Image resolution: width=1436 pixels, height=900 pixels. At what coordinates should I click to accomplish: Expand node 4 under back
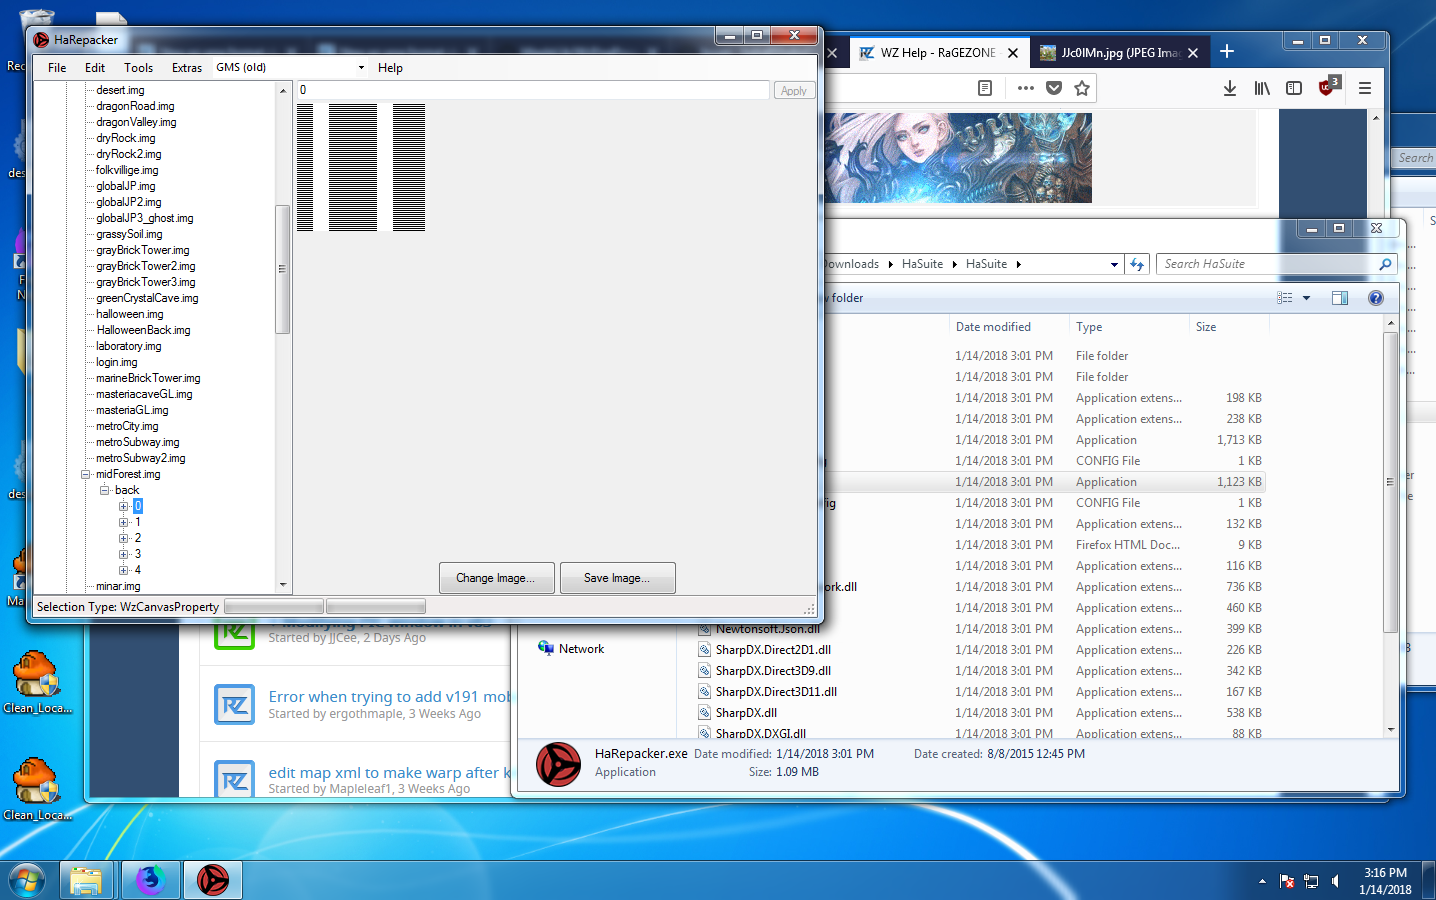click(x=124, y=570)
